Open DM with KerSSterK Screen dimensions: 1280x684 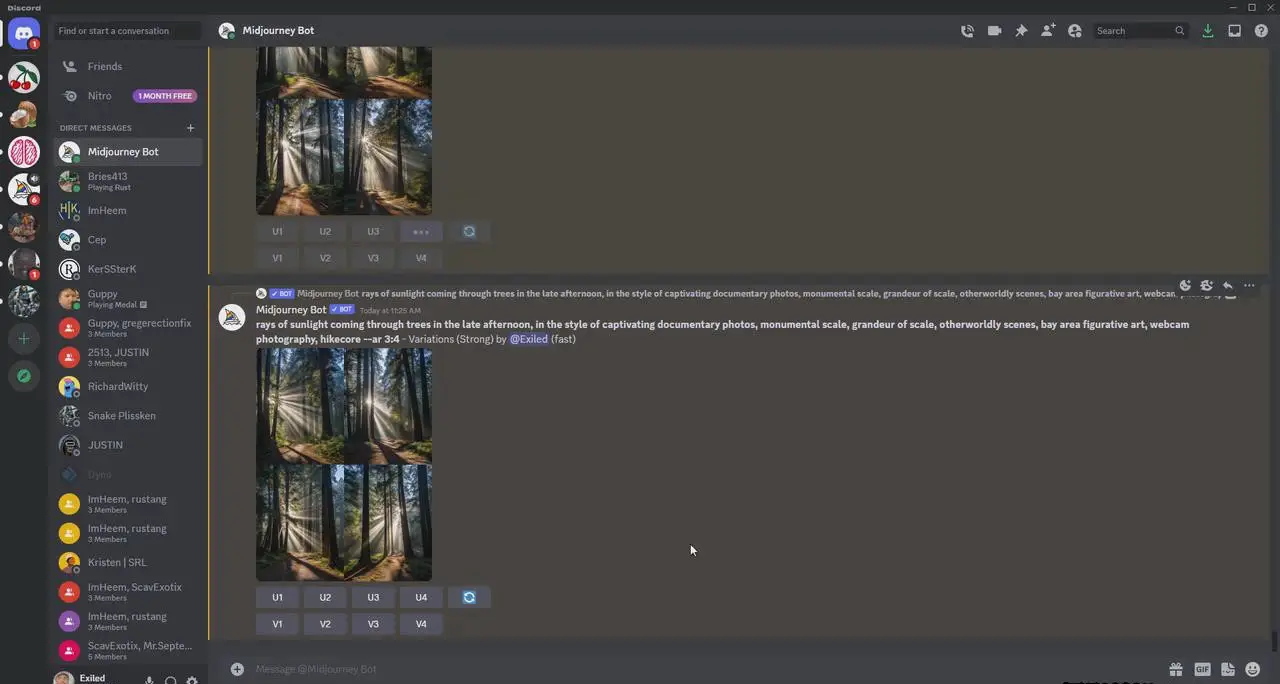point(129,269)
